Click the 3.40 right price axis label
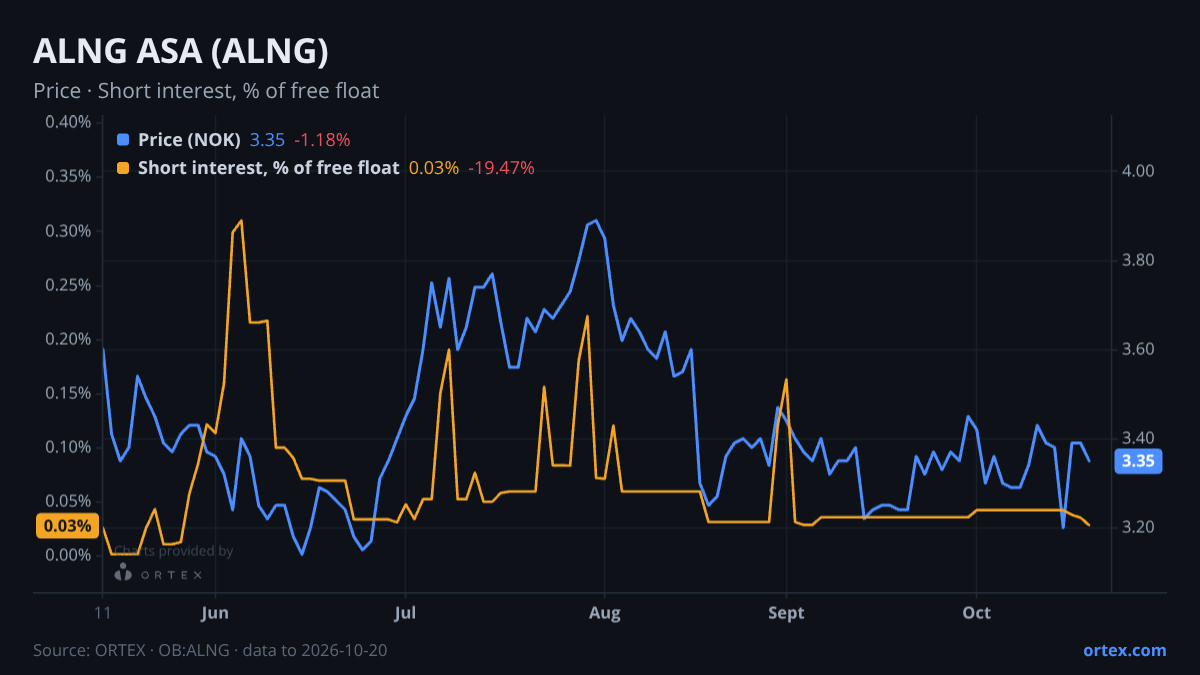1200x675 pixels. point(1139,438)
